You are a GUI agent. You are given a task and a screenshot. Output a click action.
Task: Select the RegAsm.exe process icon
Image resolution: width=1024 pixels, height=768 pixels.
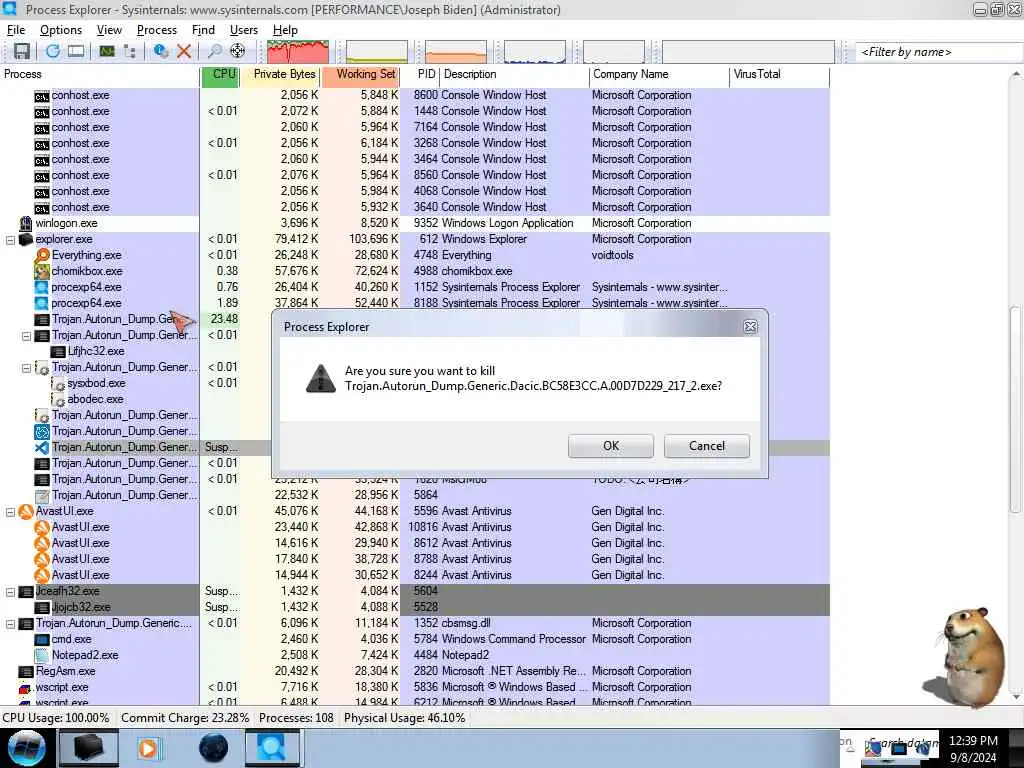tap(26, 671)
